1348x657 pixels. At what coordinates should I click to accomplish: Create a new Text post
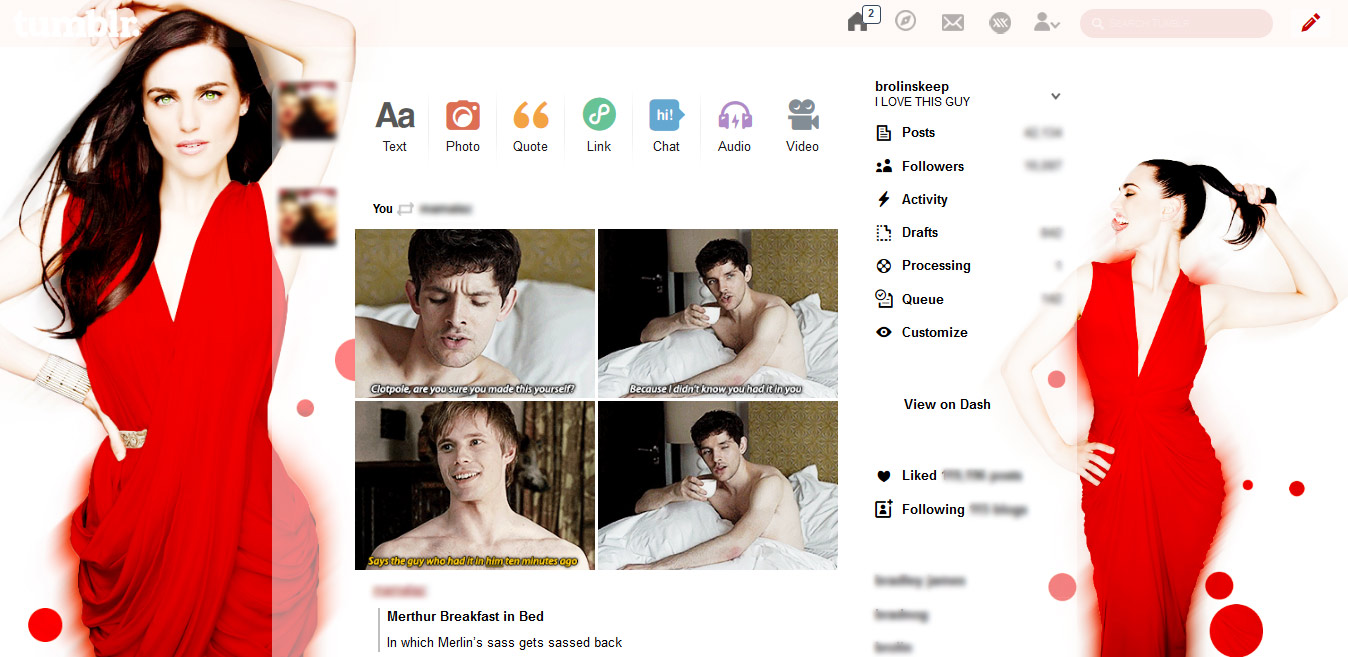tap(395, 126)
